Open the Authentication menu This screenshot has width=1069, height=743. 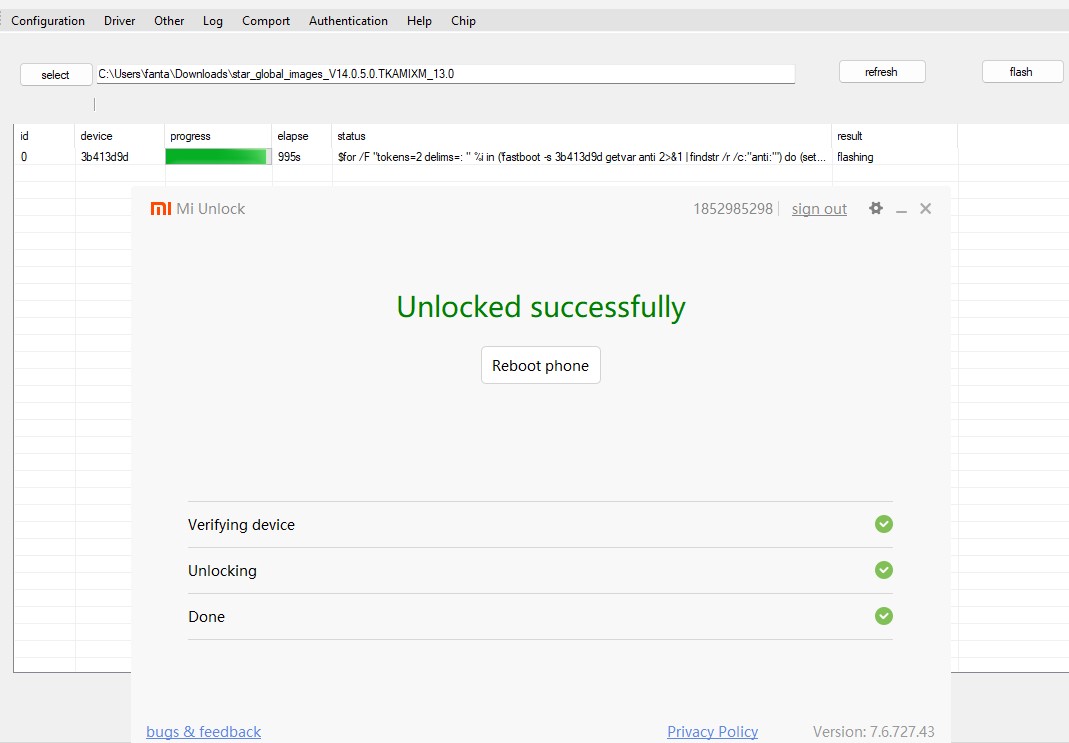point(348,20)
